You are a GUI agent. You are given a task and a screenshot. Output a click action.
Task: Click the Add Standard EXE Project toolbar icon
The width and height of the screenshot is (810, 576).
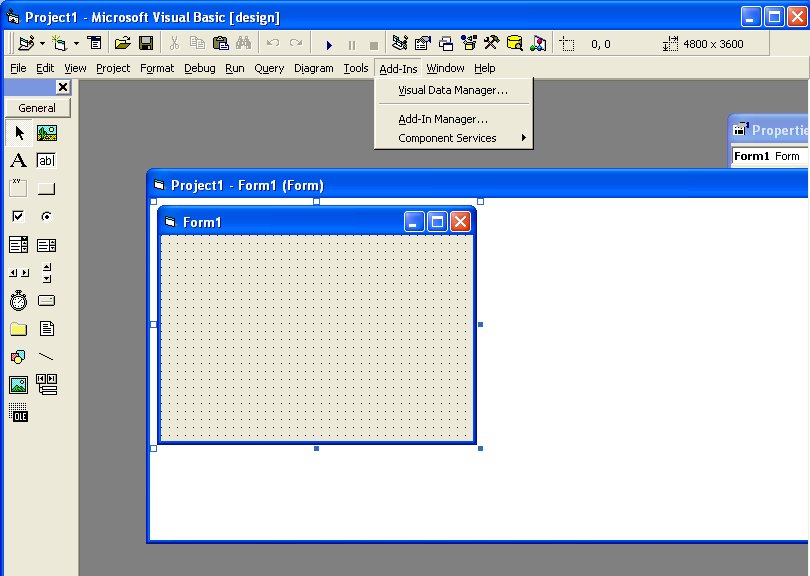[26, 43]
